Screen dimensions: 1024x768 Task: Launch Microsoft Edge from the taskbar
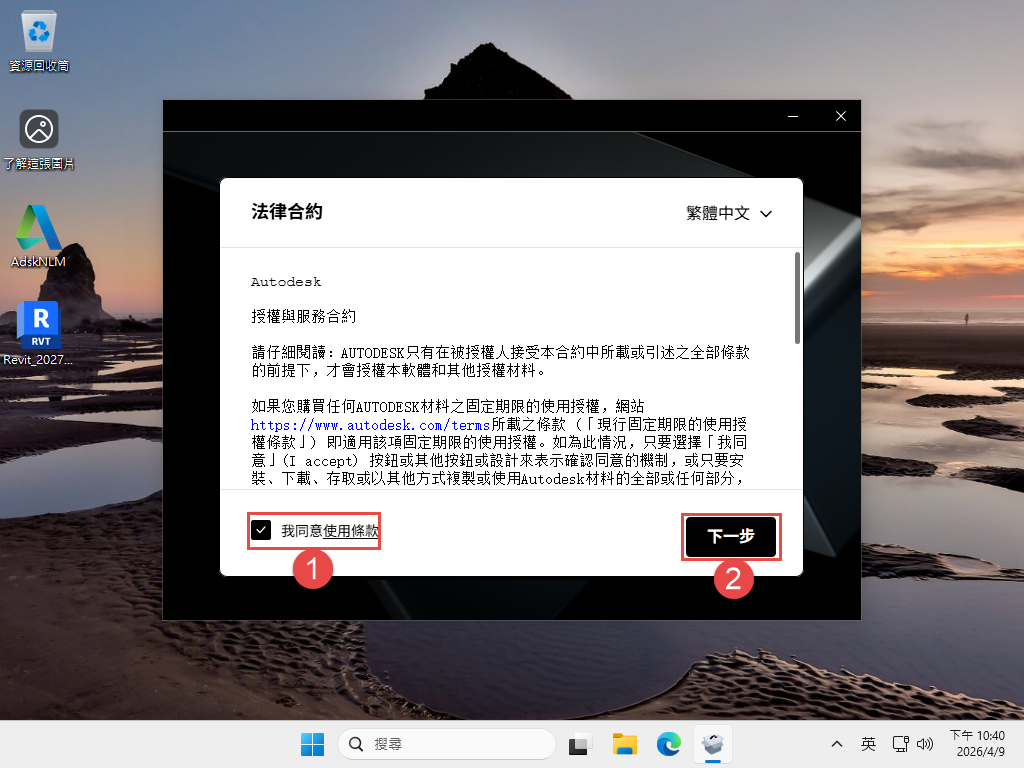point(669,744)
